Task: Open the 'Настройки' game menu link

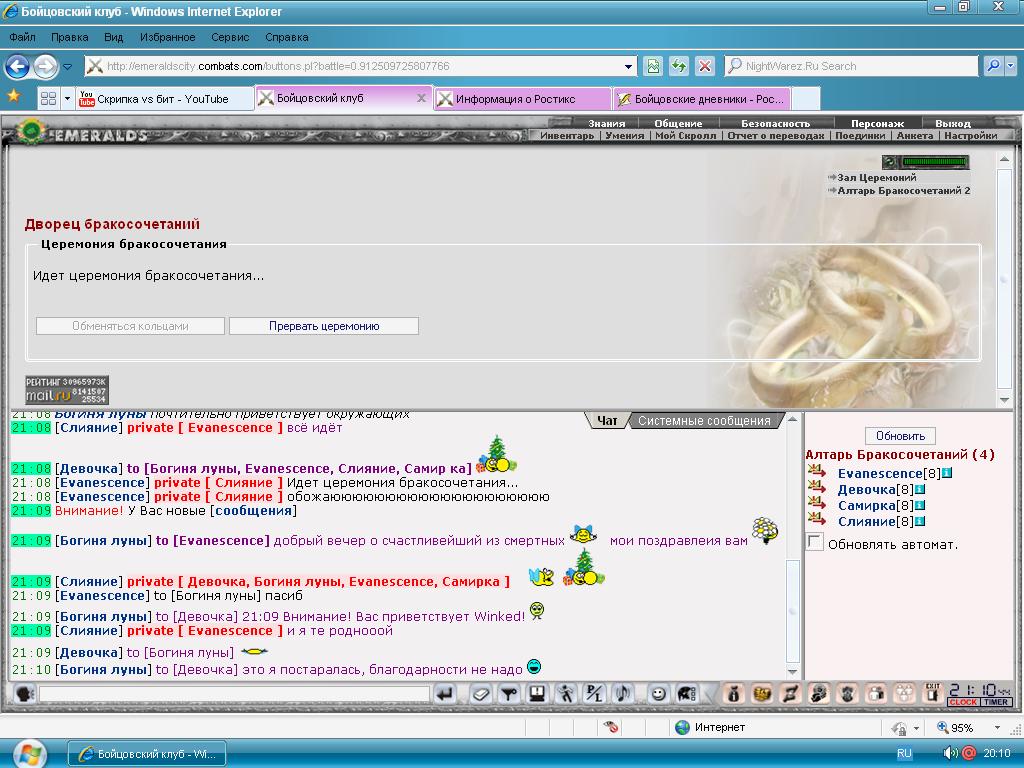Action: tap(970, 136)
